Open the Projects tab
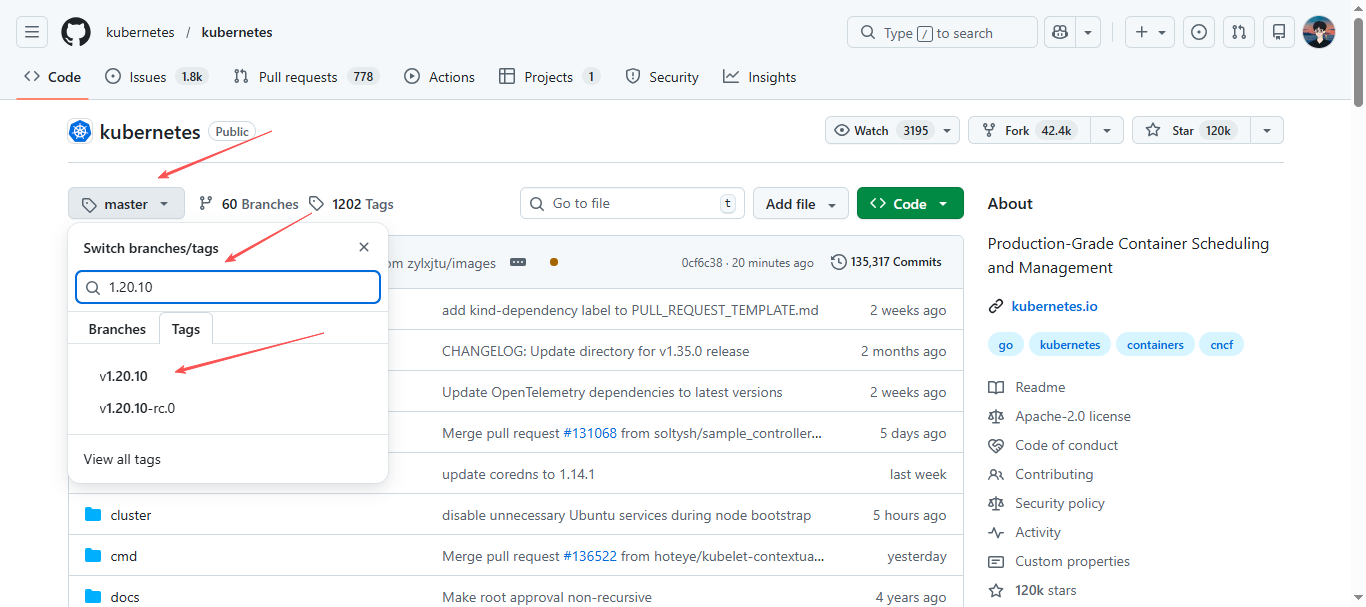 click(549, 77)
